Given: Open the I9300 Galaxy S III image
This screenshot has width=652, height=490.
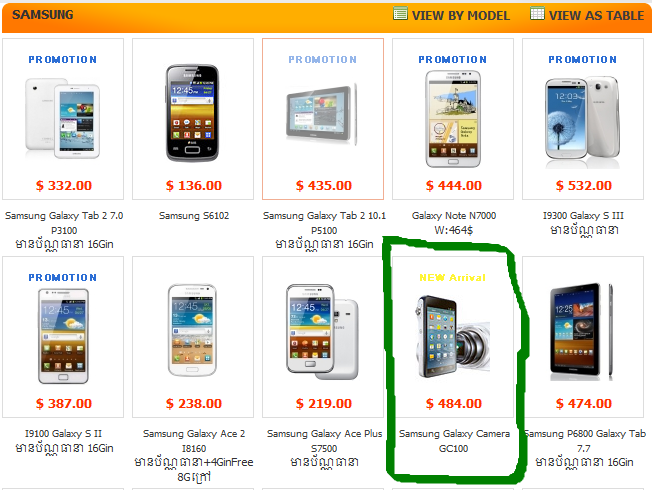Looking at the screenshot, I should 583,118.
